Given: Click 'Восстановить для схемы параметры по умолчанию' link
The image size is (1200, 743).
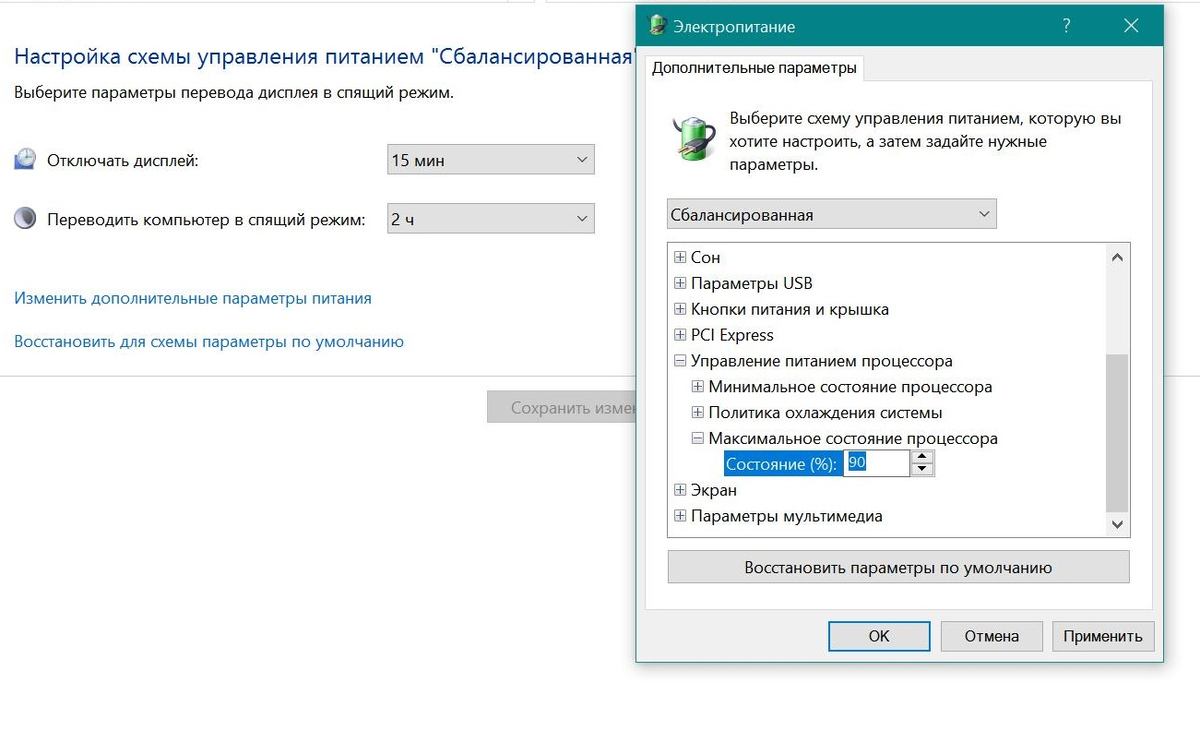Looking at the screenshot, I should click(x=209, y=341).
